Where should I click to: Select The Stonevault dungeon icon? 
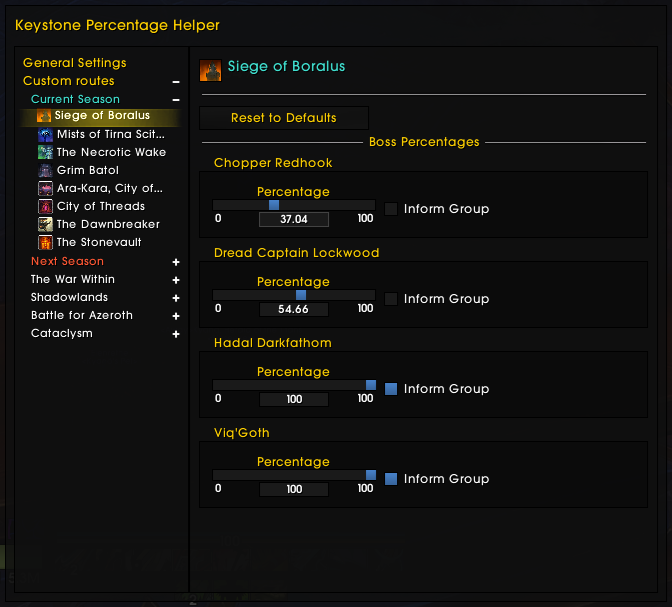[45, 242]
